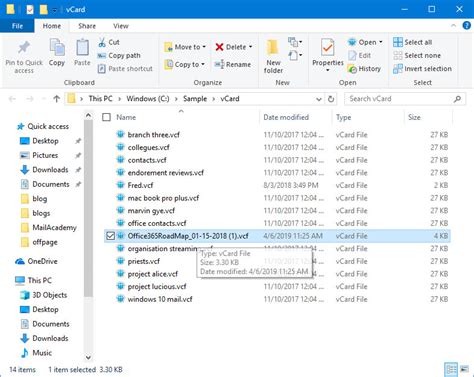Click Sample in the address breadcrumb
This screenshot has width=474, height=377.
pos(195,99)
